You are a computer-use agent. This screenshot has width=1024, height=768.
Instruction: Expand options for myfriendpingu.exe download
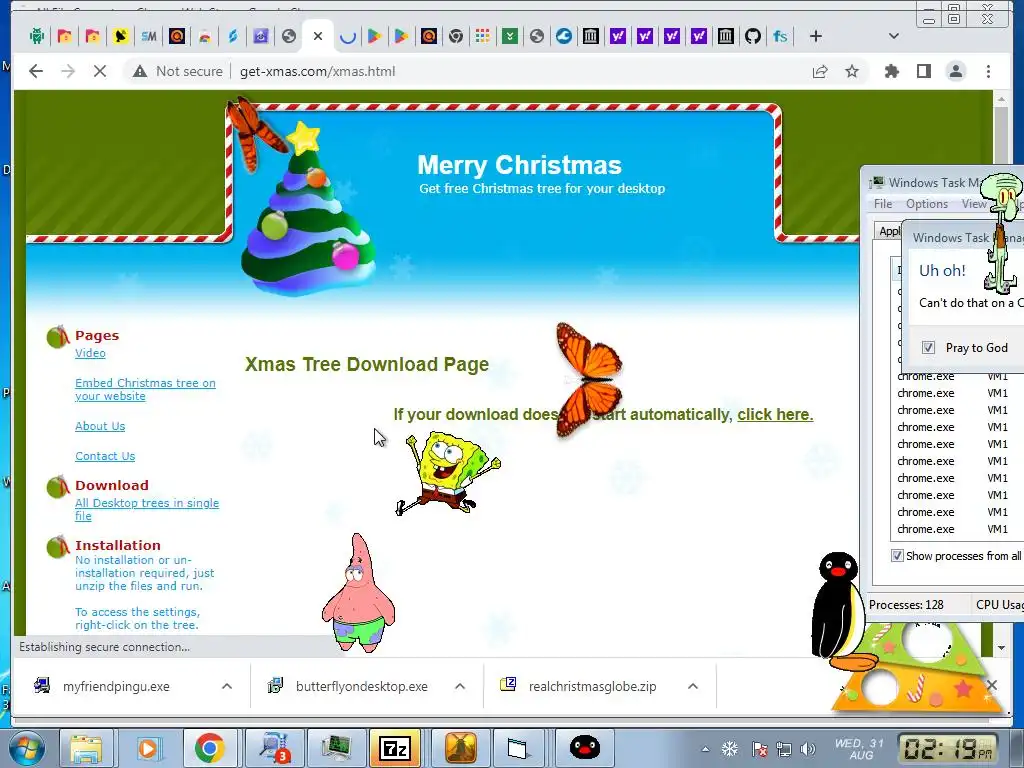coord(227,686)
